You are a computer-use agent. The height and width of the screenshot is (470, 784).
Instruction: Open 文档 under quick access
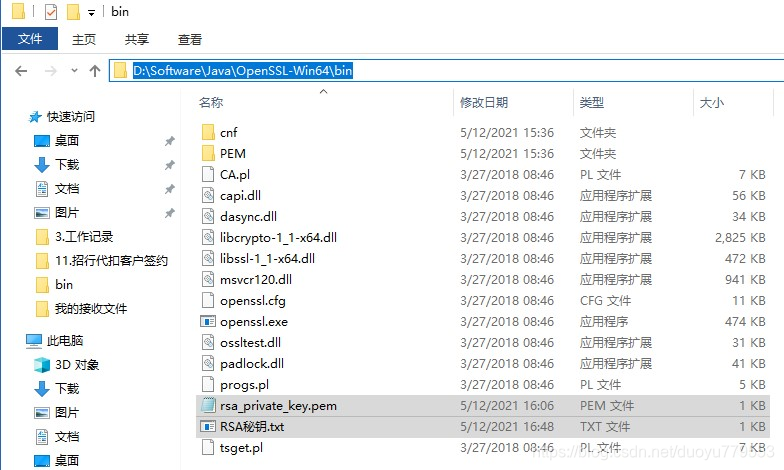click(x=56, y=188)
